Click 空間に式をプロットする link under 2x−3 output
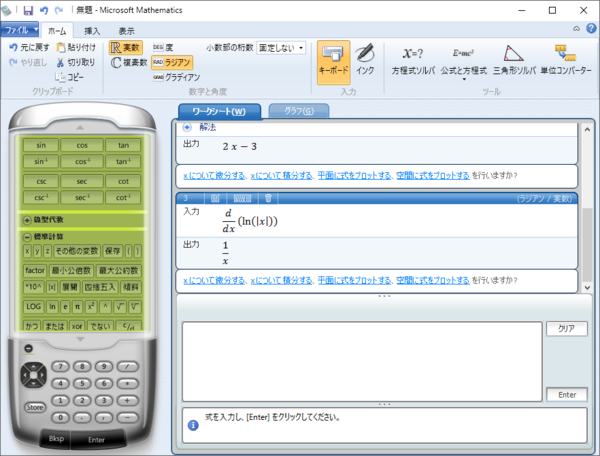 pos(433,176)
